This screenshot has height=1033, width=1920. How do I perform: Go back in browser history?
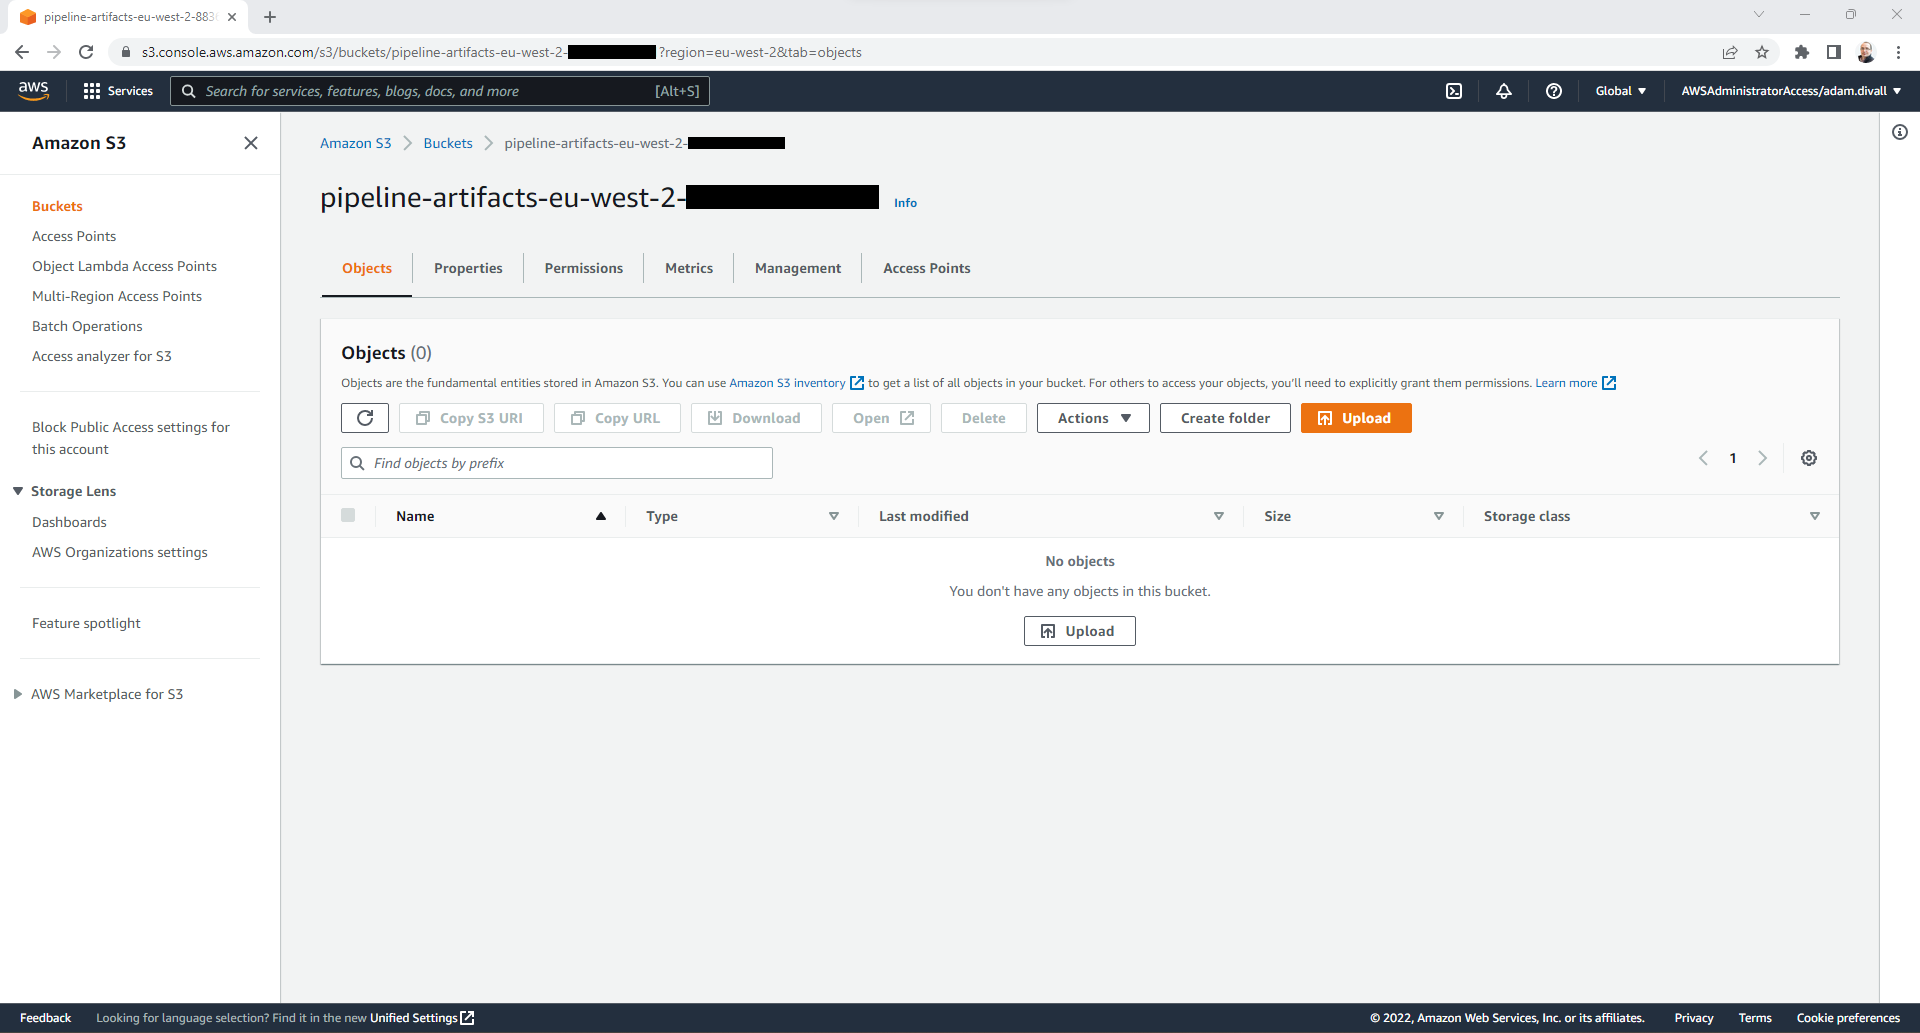click(x=22, y=52)
